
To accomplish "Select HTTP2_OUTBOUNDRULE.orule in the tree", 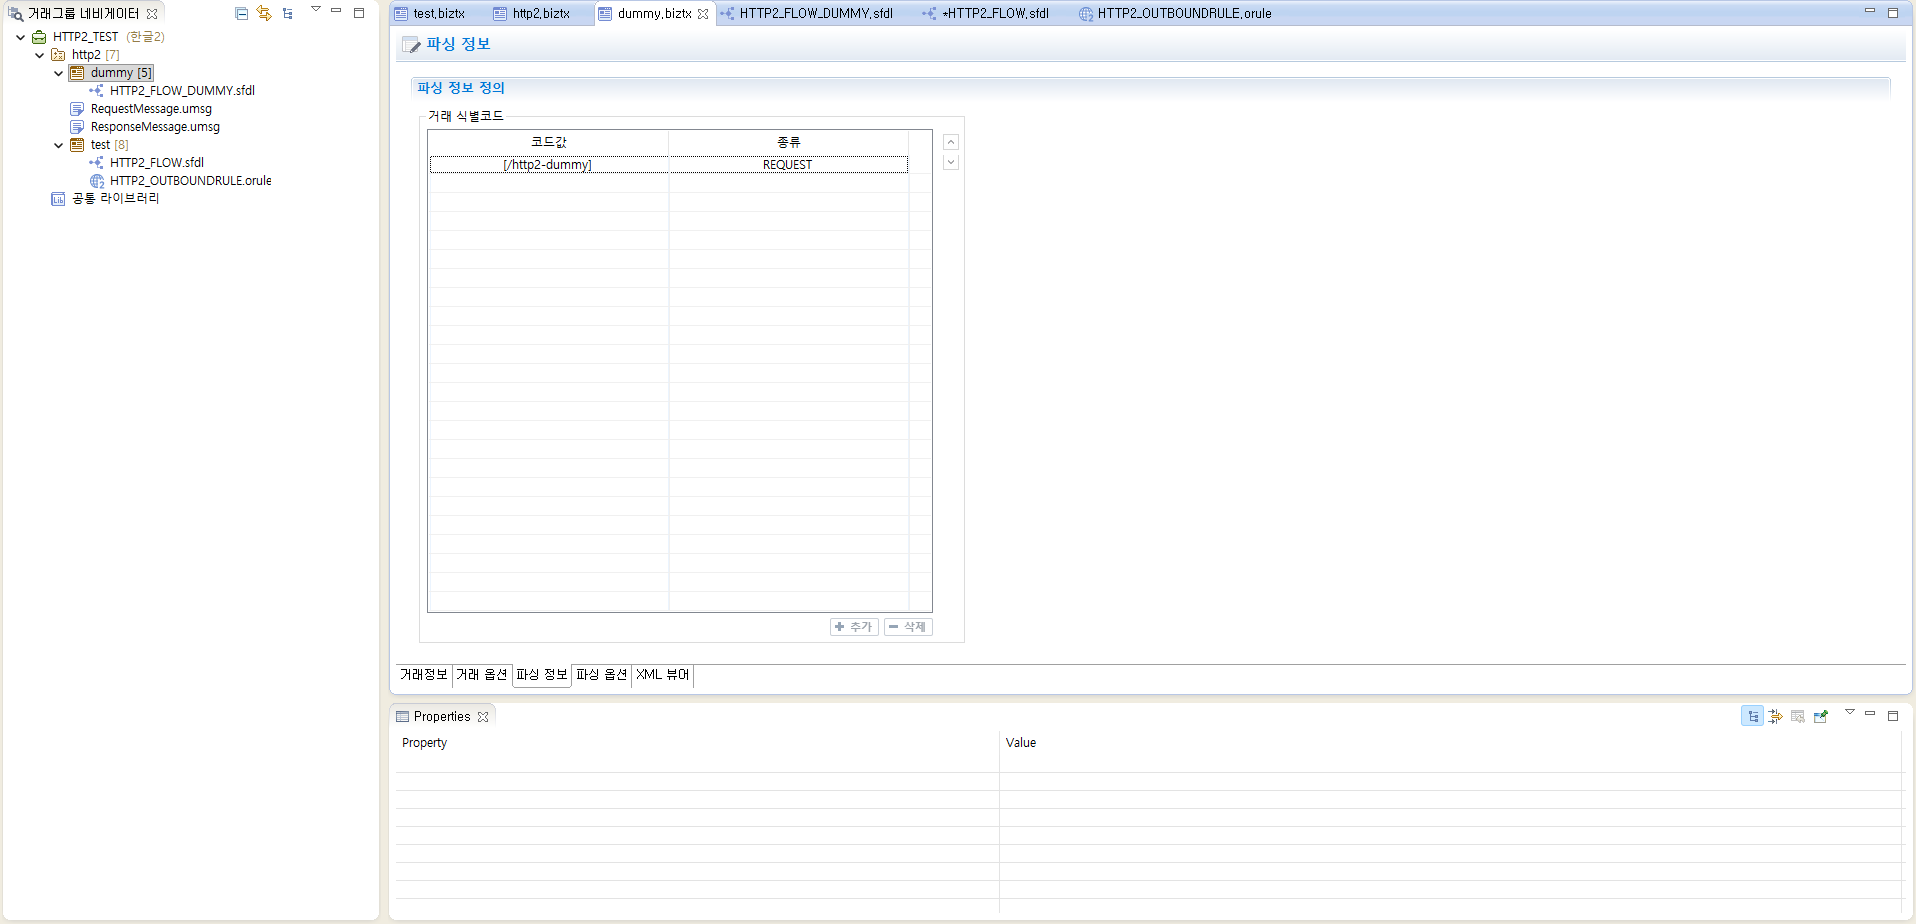I will click(x=190, y=180).
